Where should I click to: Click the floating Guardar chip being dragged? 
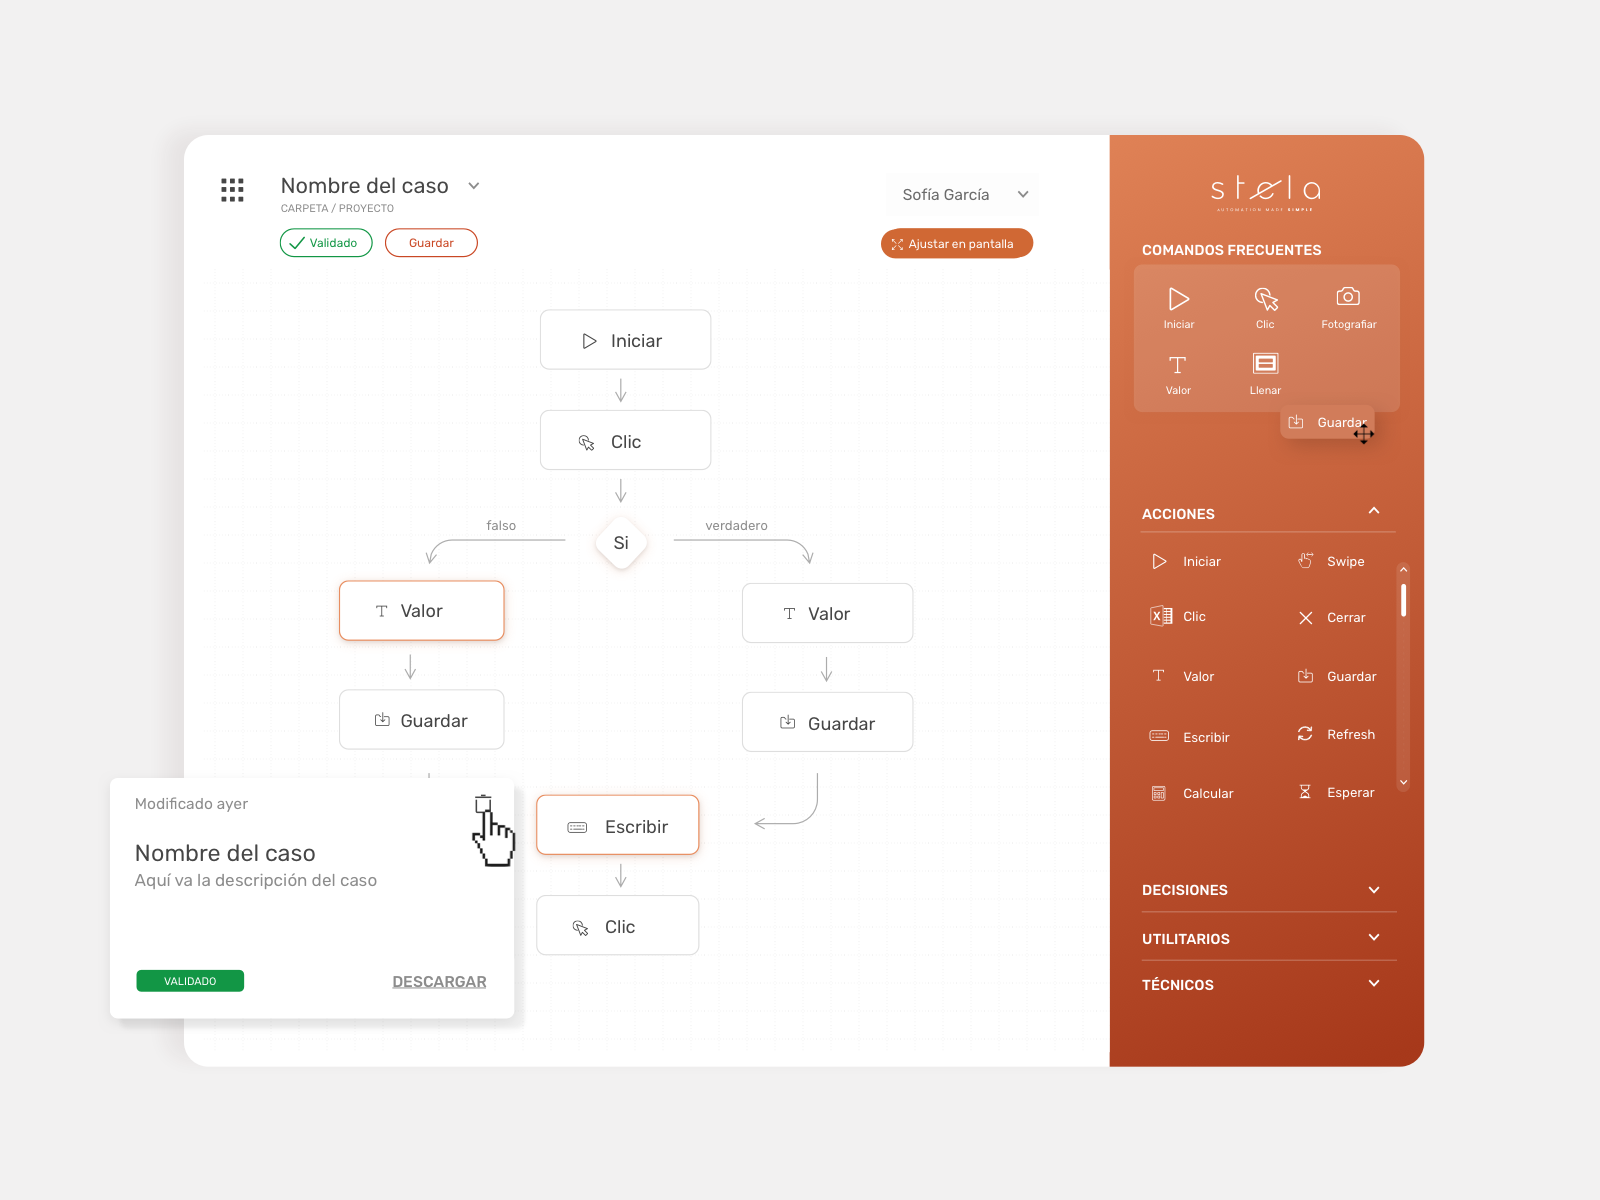point(1327,422)
